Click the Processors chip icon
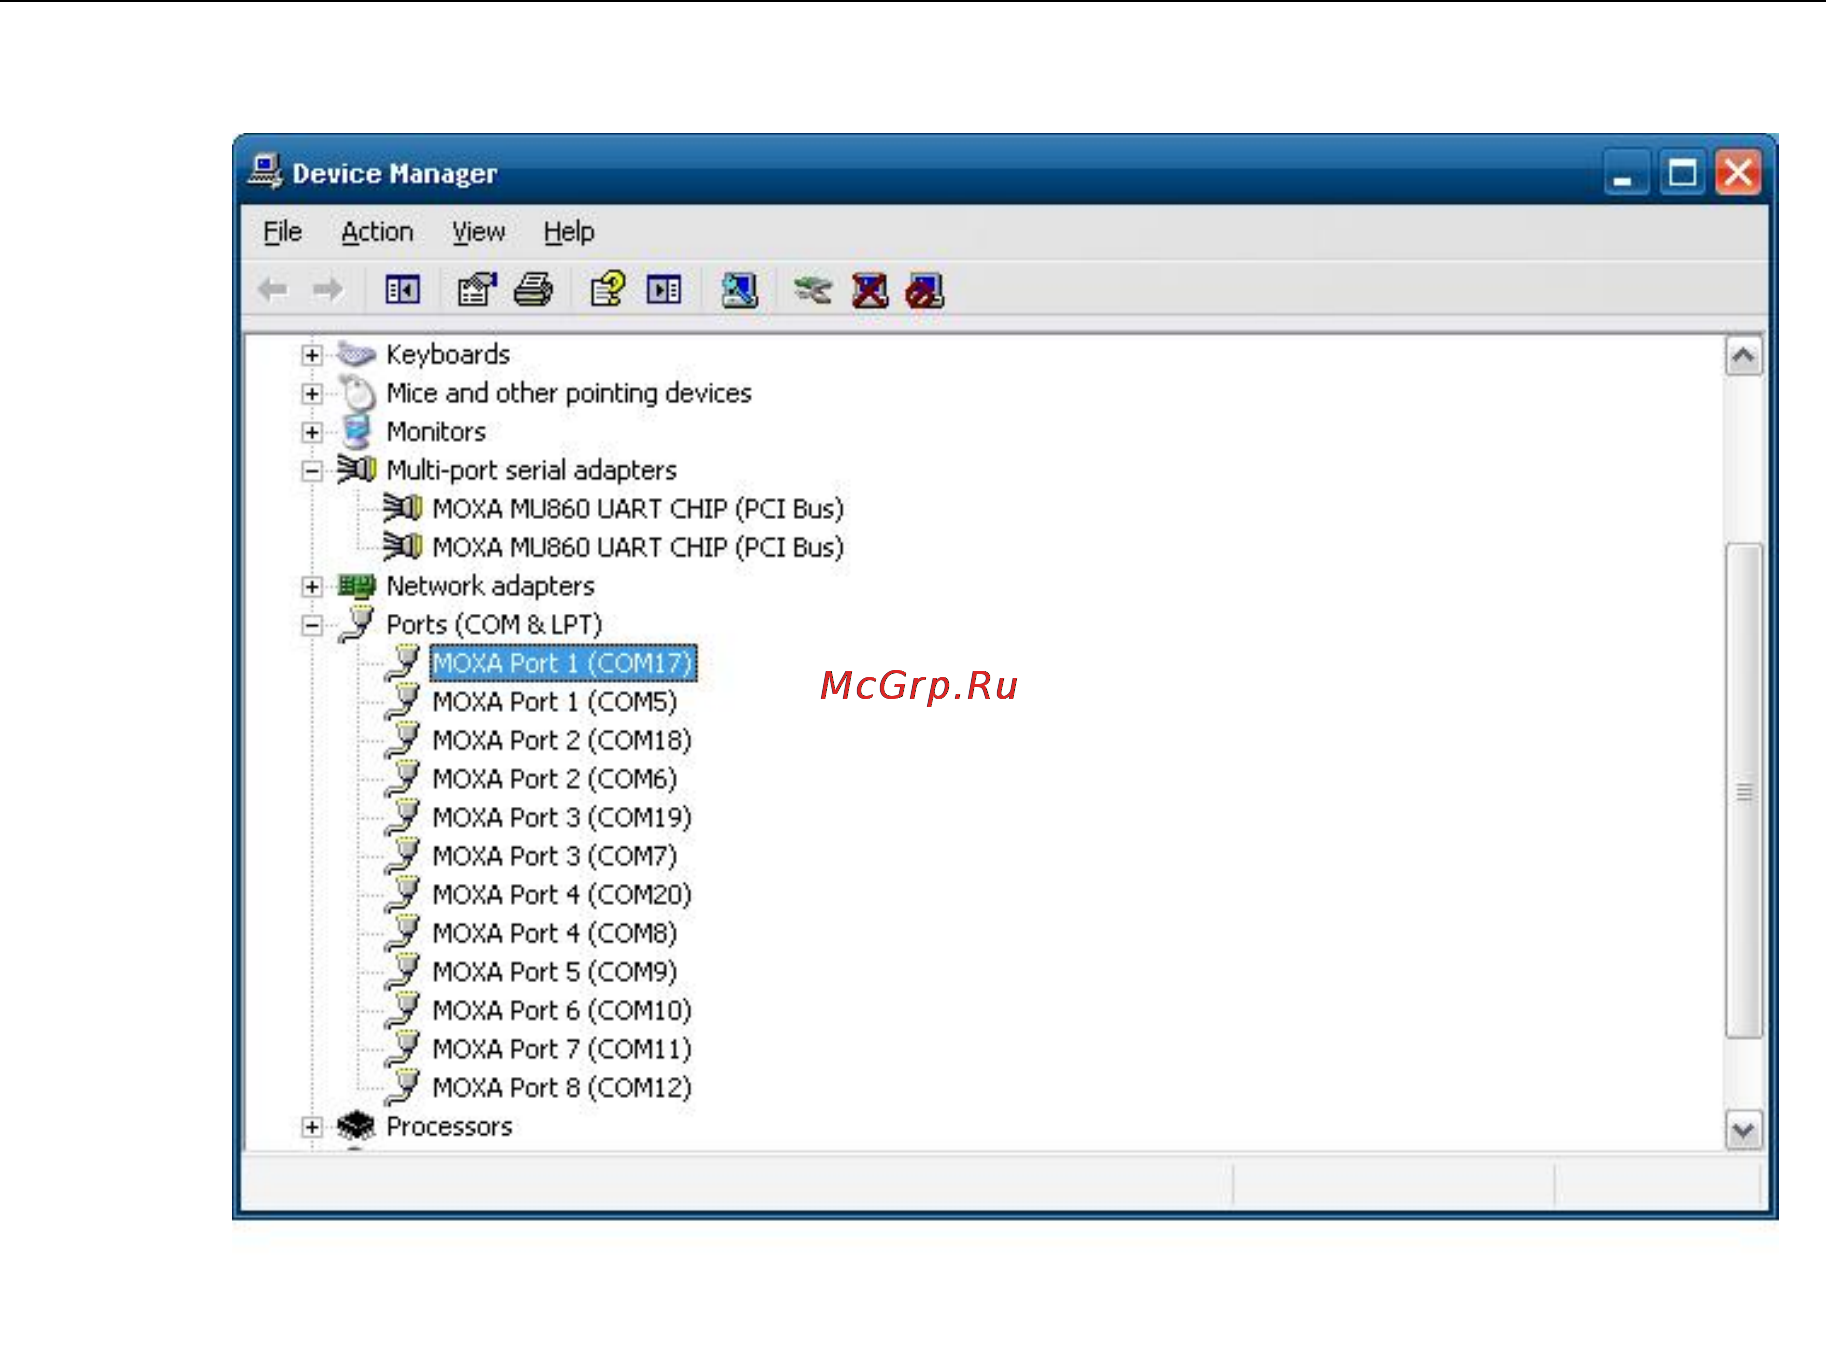 (356, 1126)
